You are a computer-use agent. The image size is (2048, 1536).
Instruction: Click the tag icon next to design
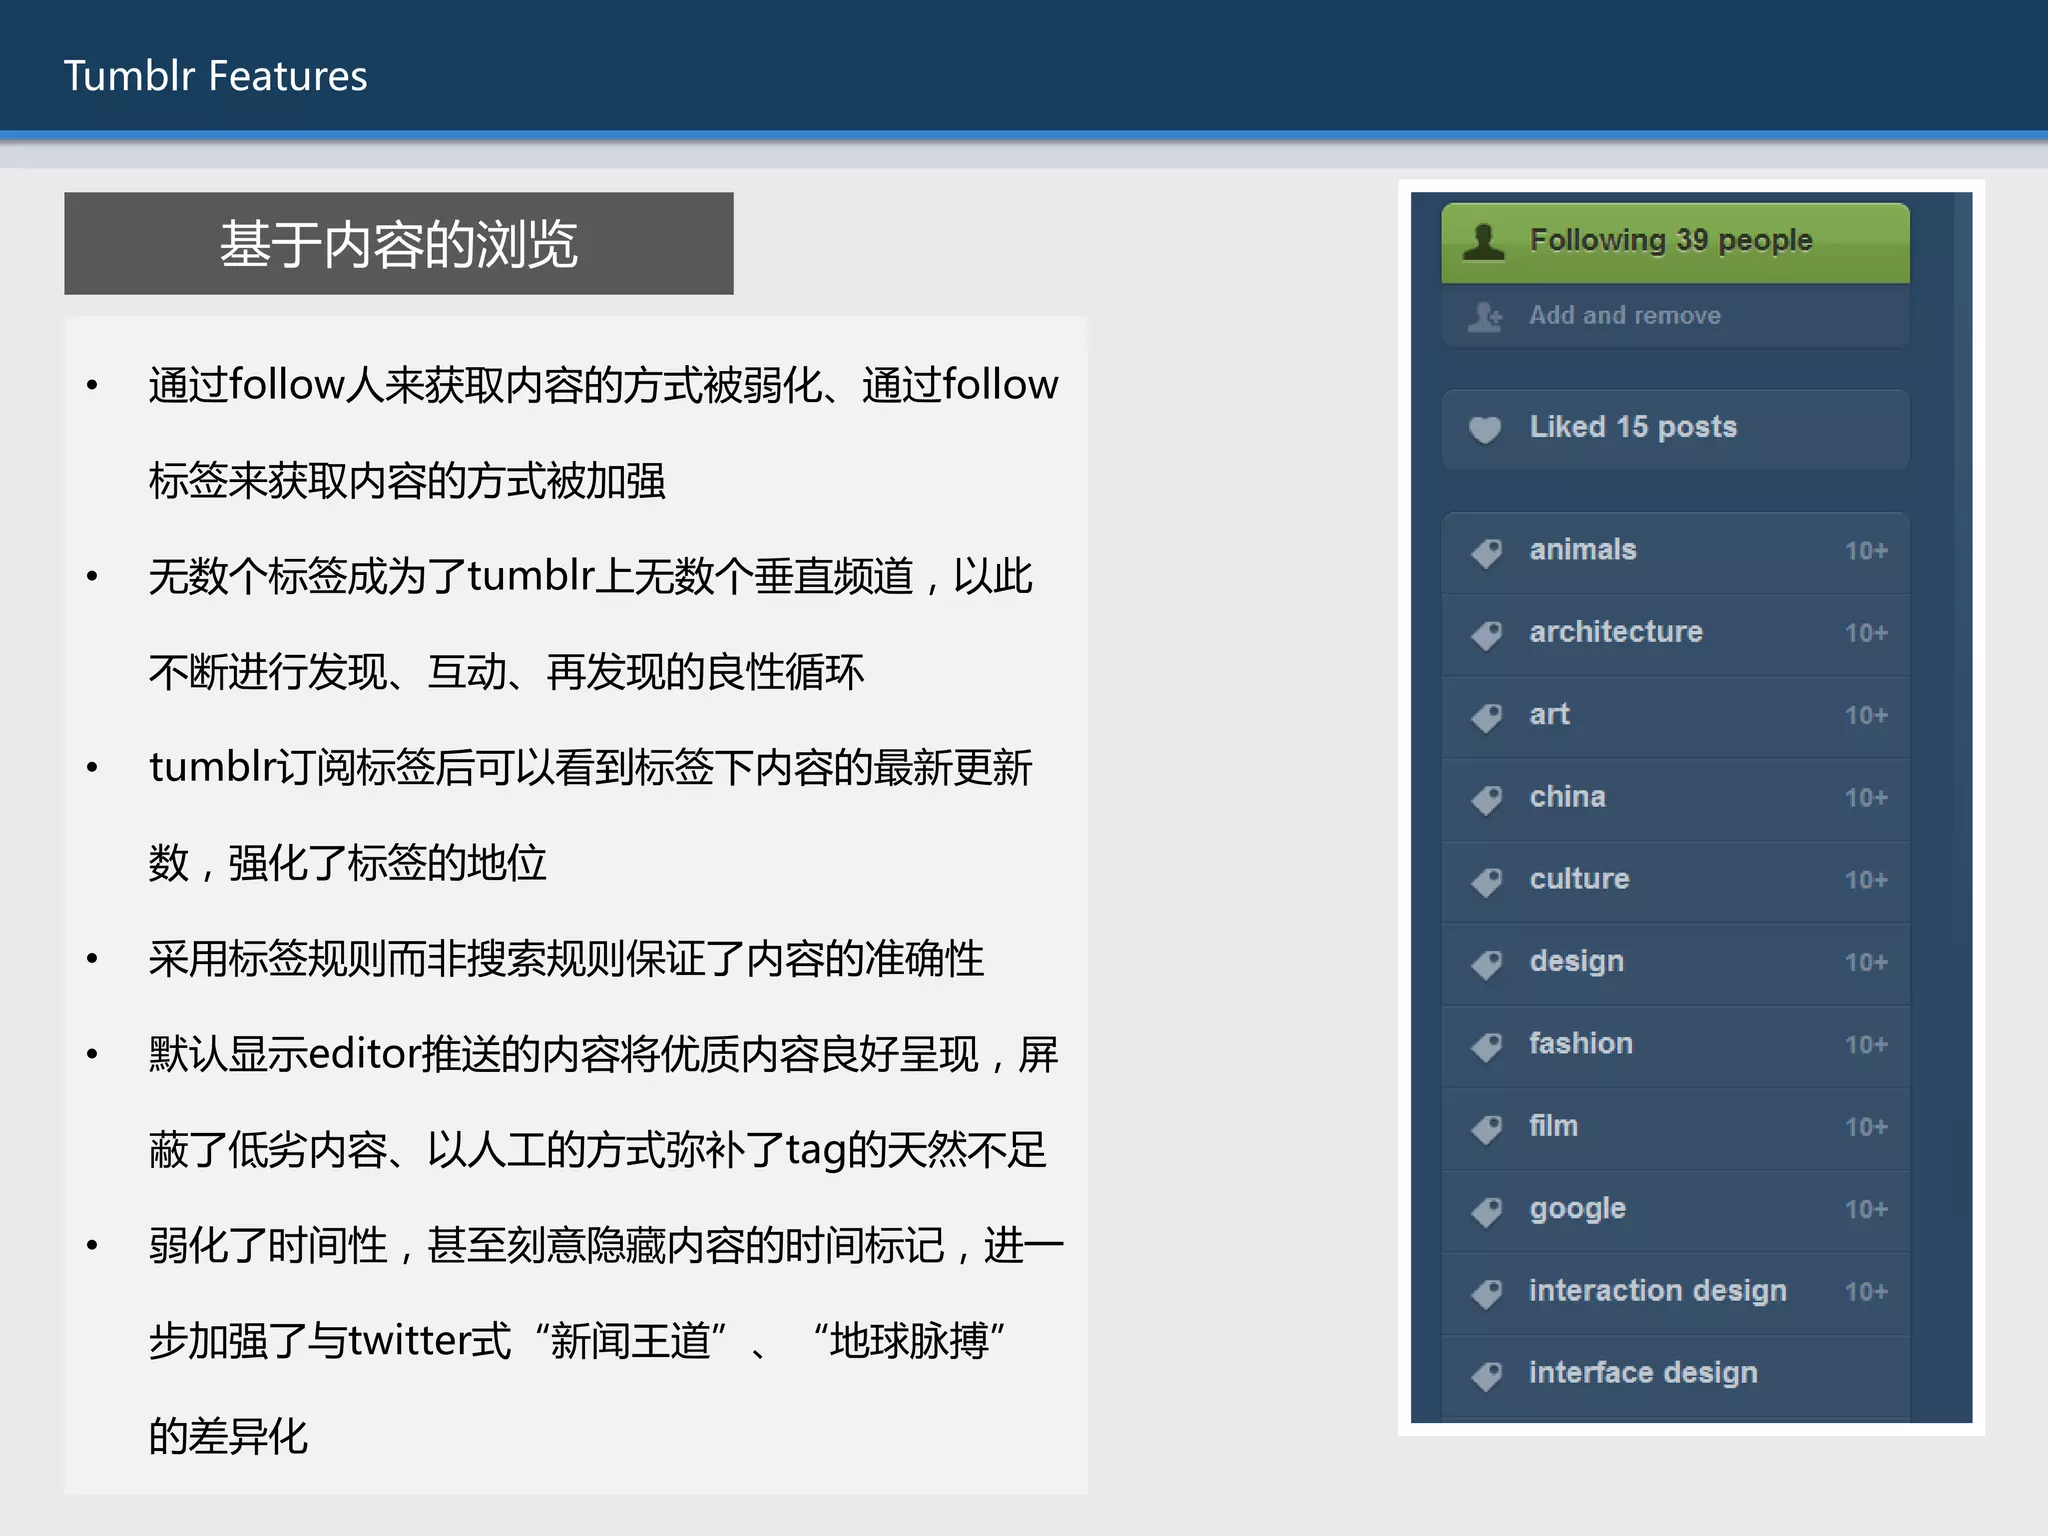(x=1487, y=963)
